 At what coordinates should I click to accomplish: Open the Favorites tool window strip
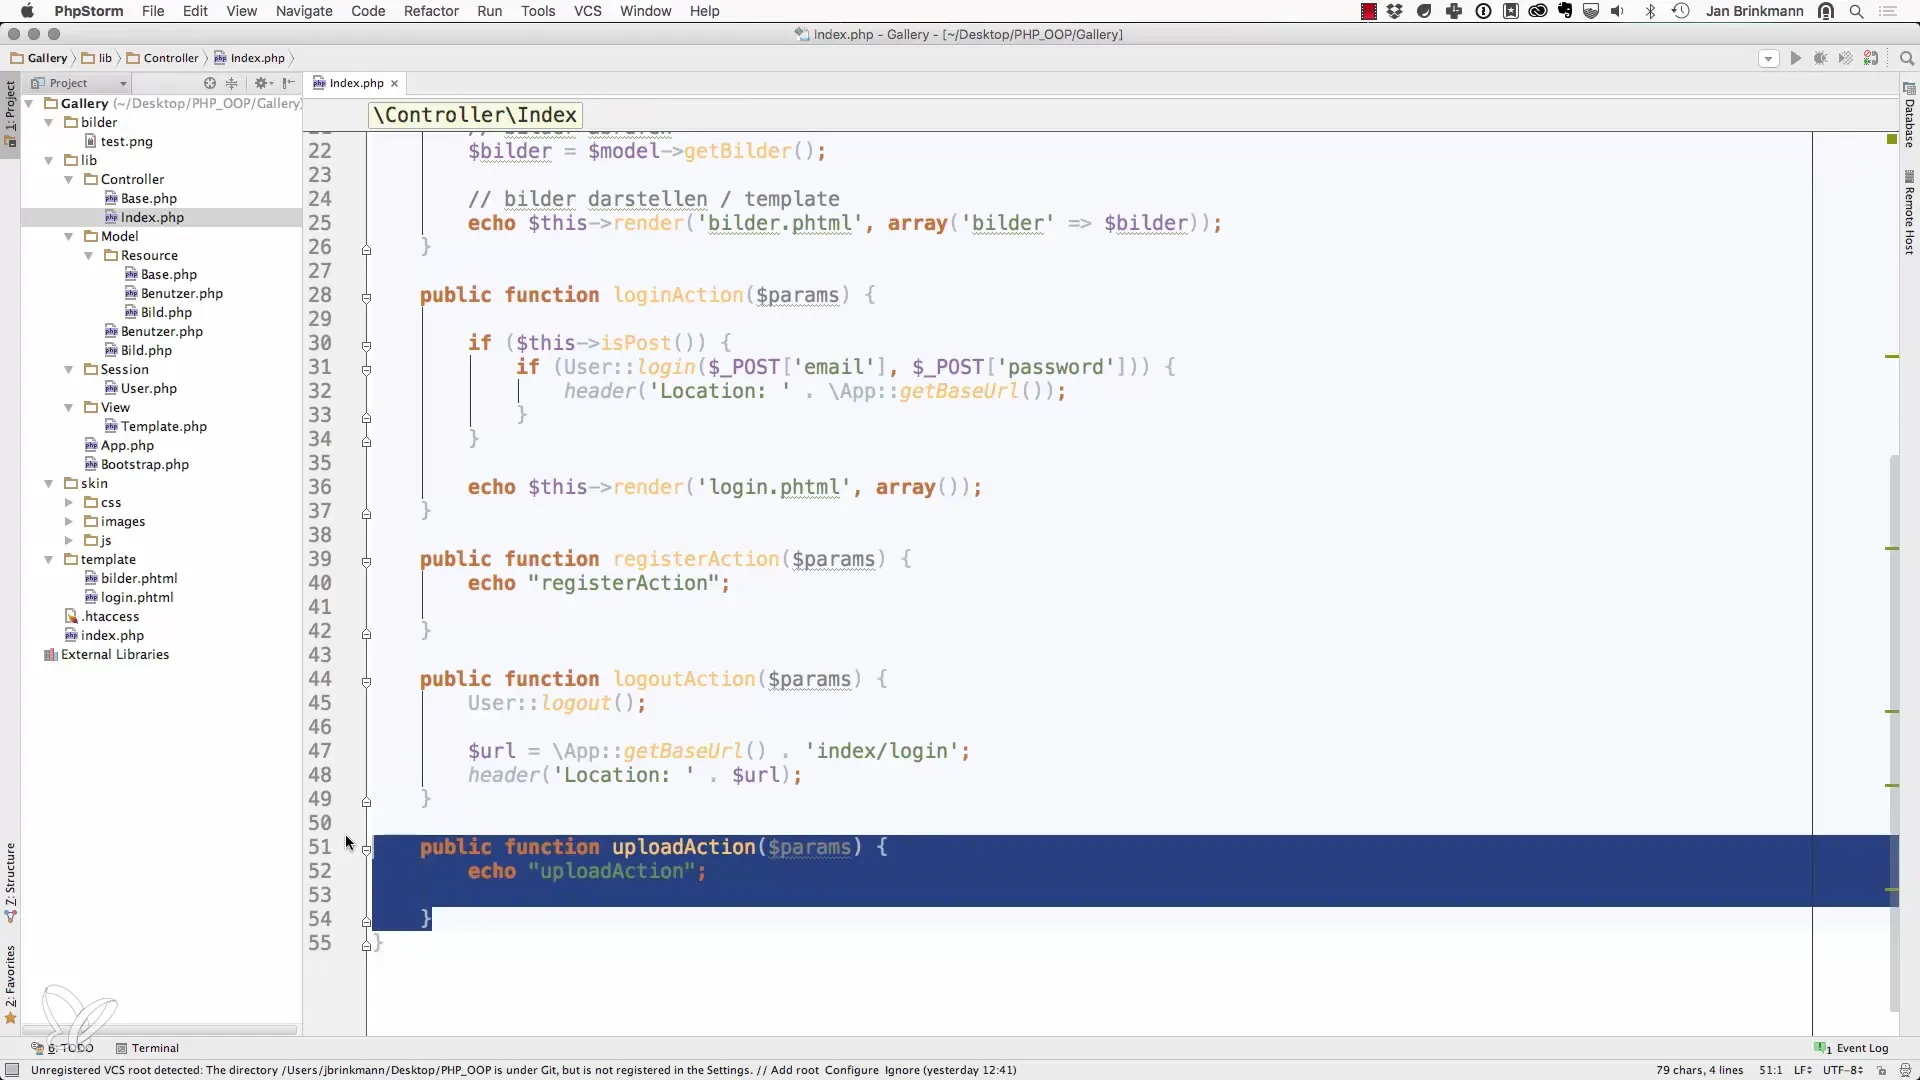11,985
